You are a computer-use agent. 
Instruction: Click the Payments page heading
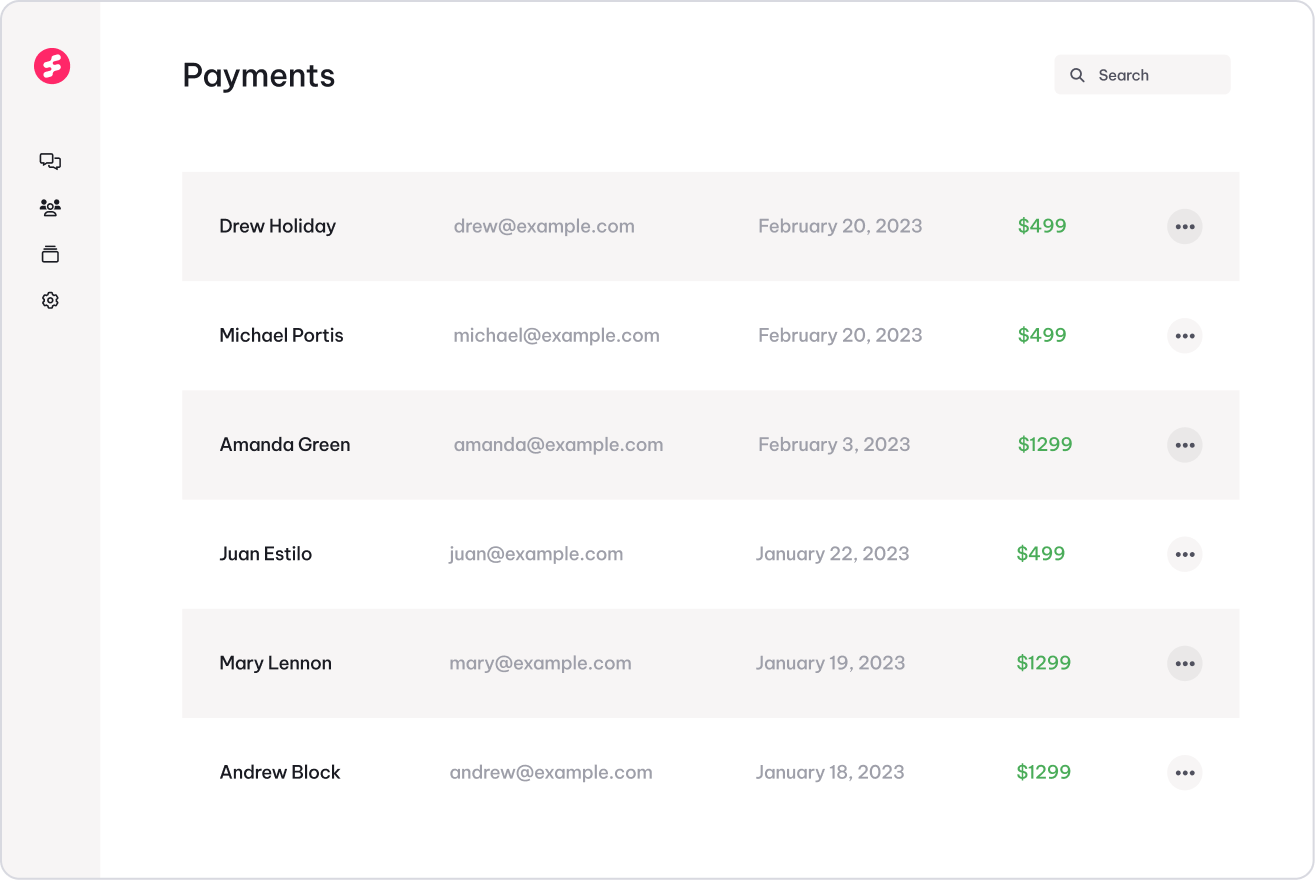click(259, 76)
